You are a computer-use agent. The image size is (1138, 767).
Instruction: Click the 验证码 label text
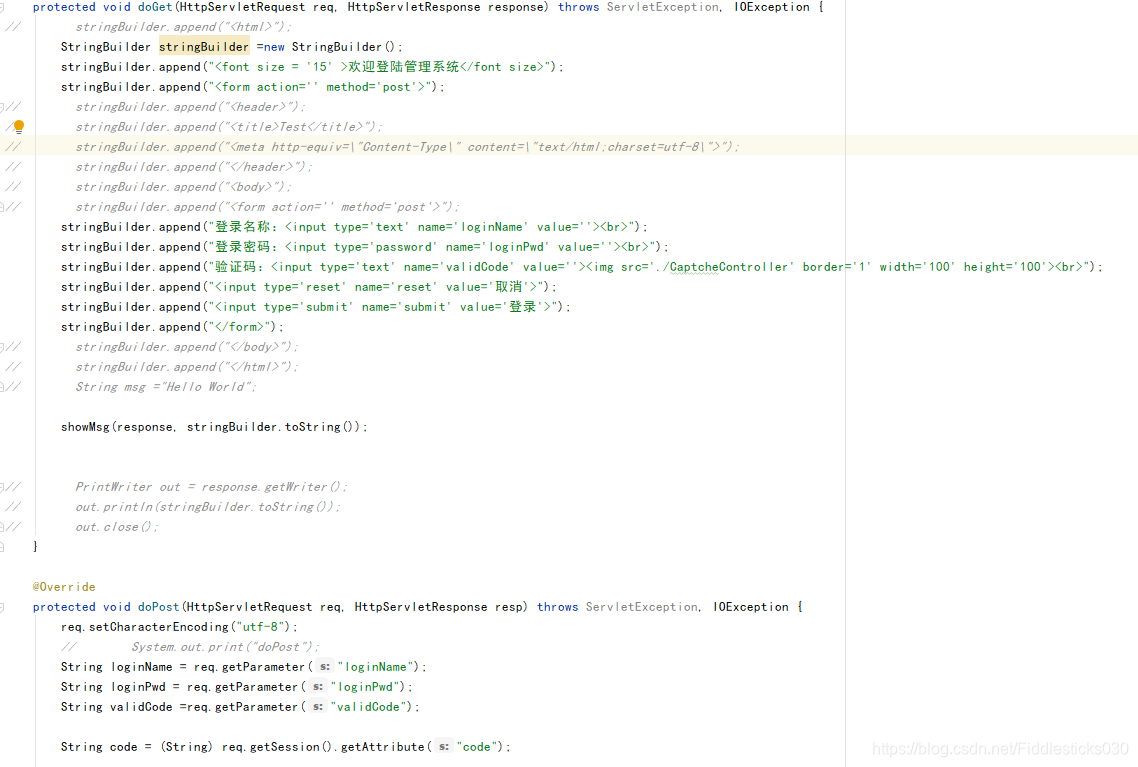tap(236, 267)
